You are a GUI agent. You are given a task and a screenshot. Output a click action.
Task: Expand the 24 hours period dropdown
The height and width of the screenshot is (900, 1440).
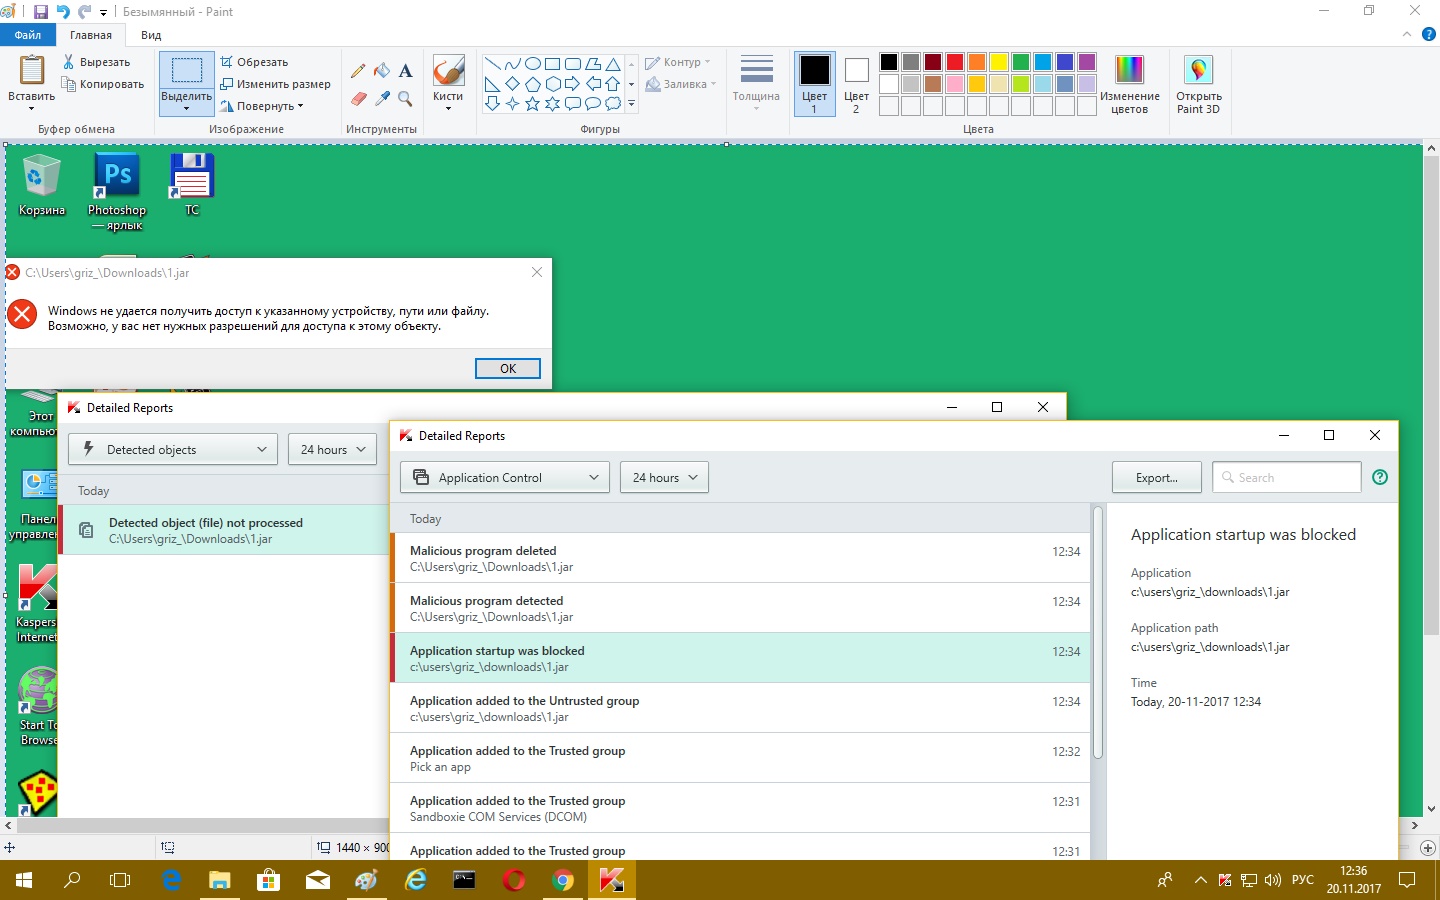coord(664,478)
